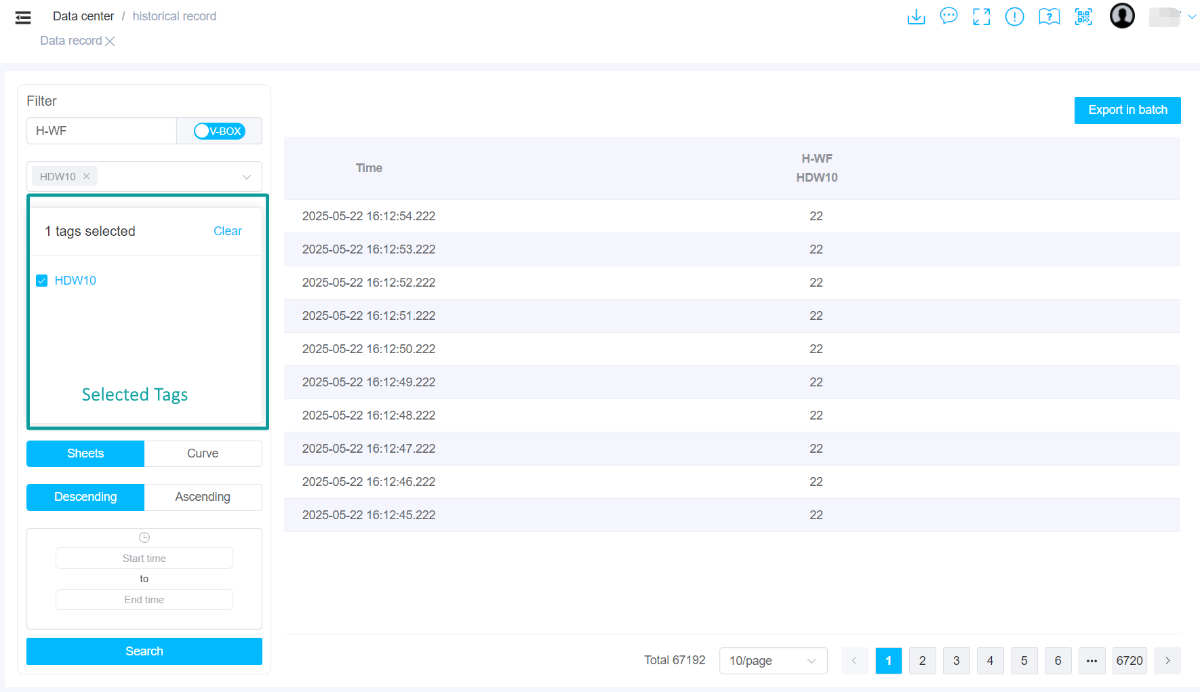Switch to the Curve view tab
This screenshot has width=1200, height=692.
pos(203,454)
